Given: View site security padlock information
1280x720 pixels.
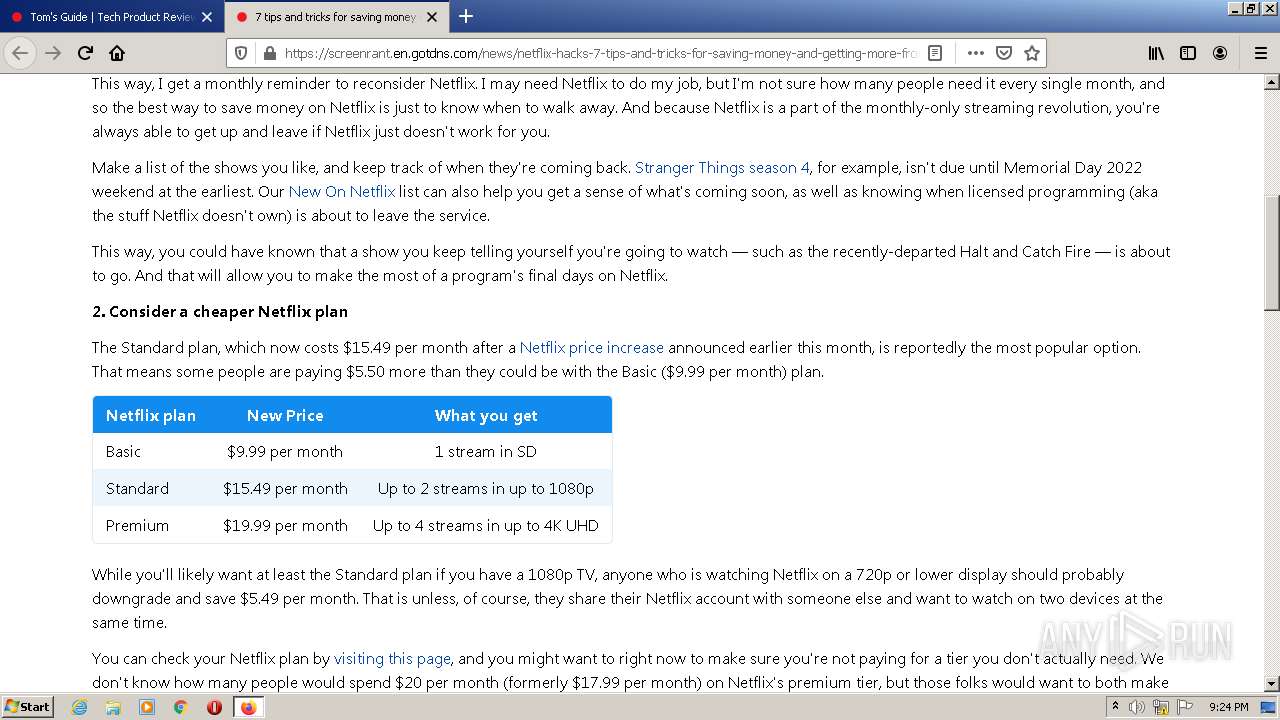Looking at the screenshot, I should tap(268, 53).
